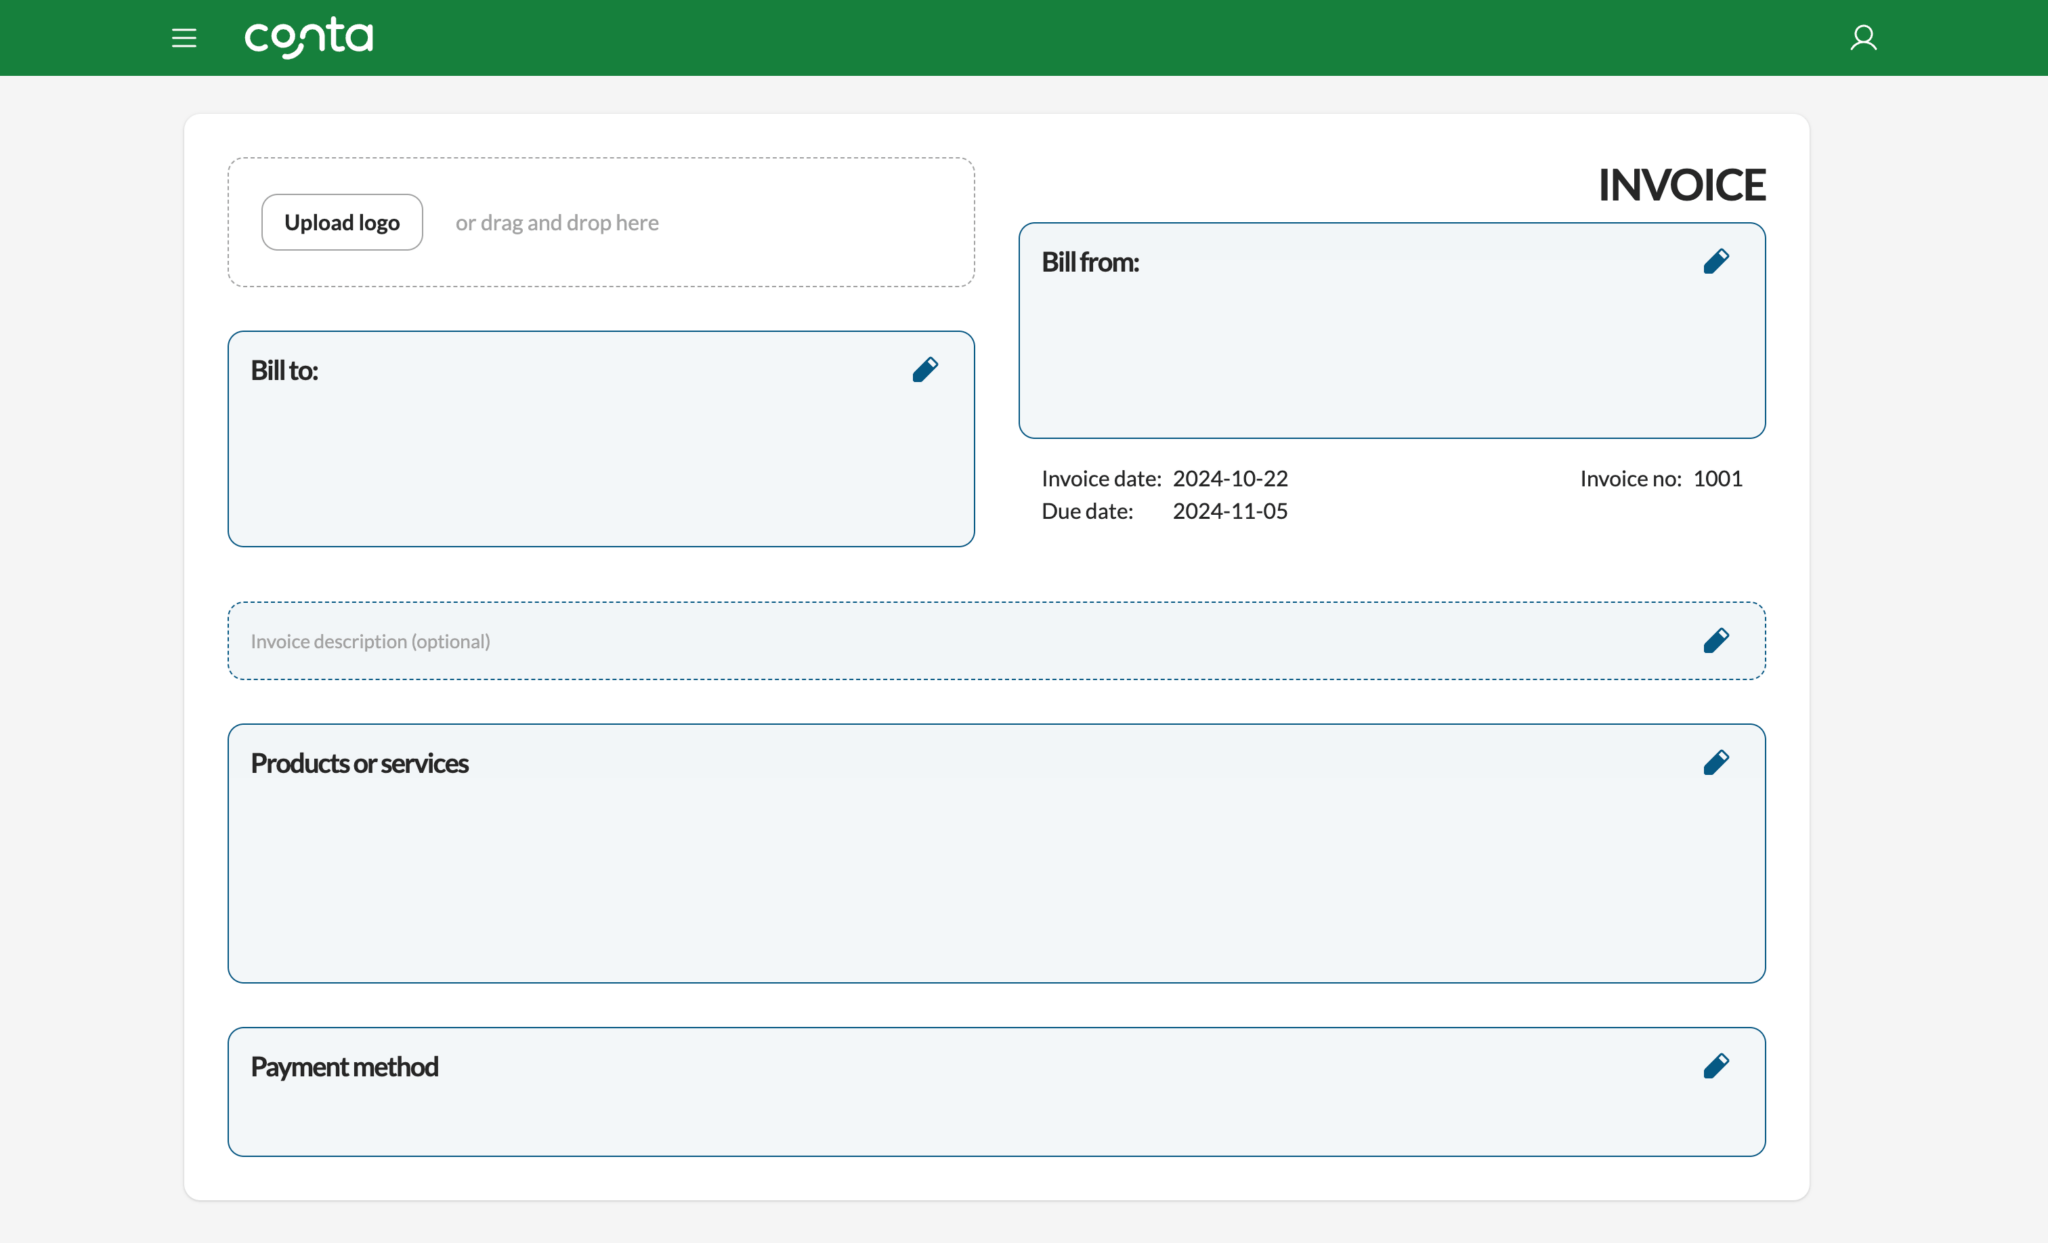Edit the Bill from section pencil icon
This screenshot has height=1243, width=2048.
1716,261
